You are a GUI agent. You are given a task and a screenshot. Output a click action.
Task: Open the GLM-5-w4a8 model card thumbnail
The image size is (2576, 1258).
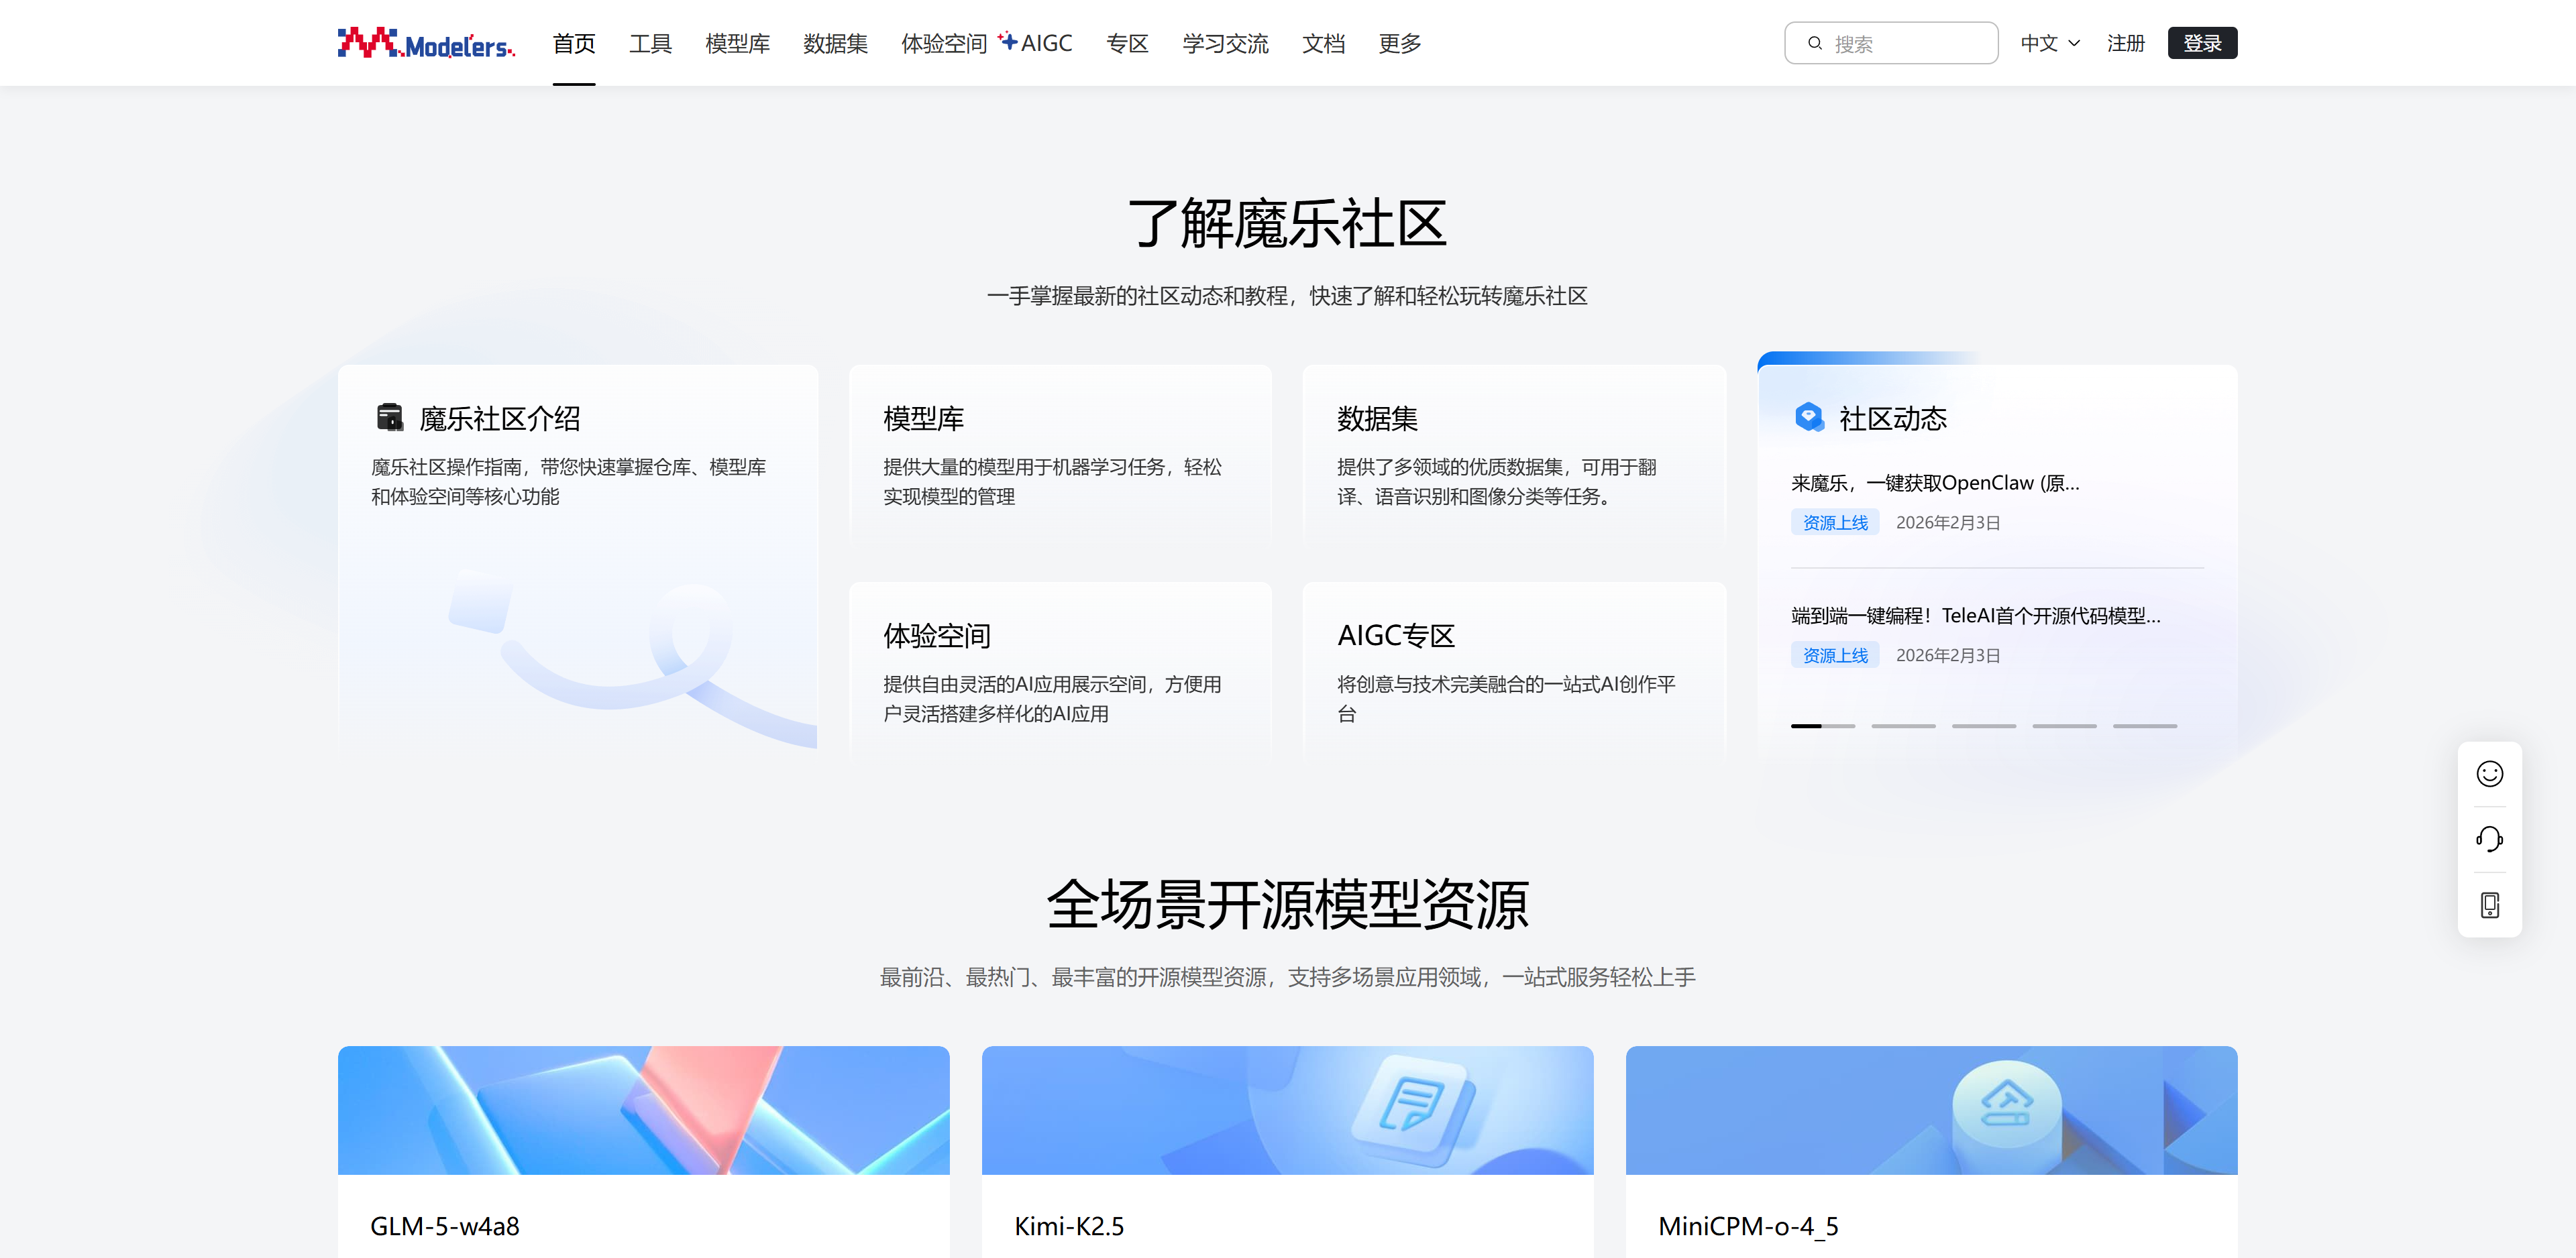643,1110
